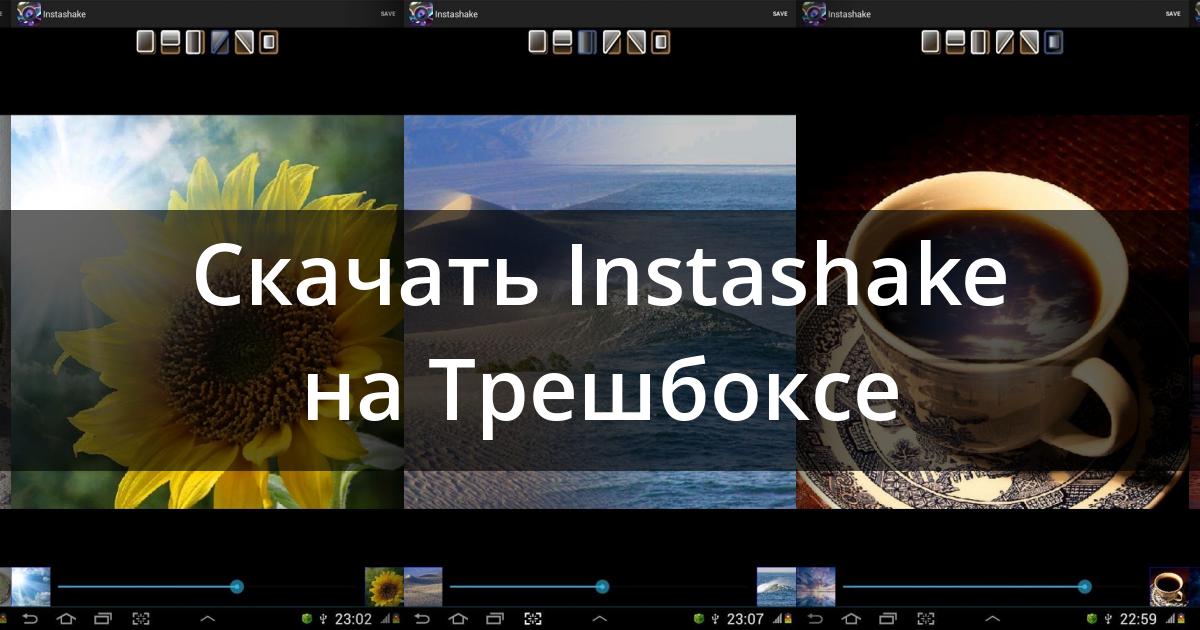Pick the sunny sky source thumbnail

coord(31,587)
